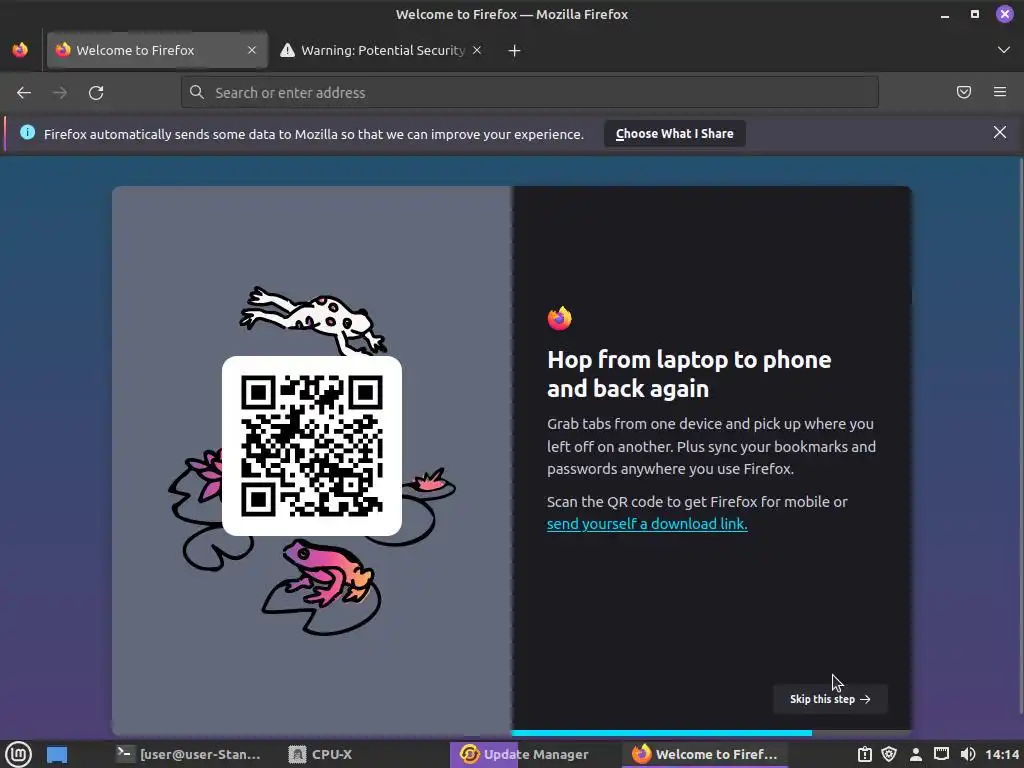Close the Warning: Potential Security tab
1024x768 pixels.
coord(477,50)
